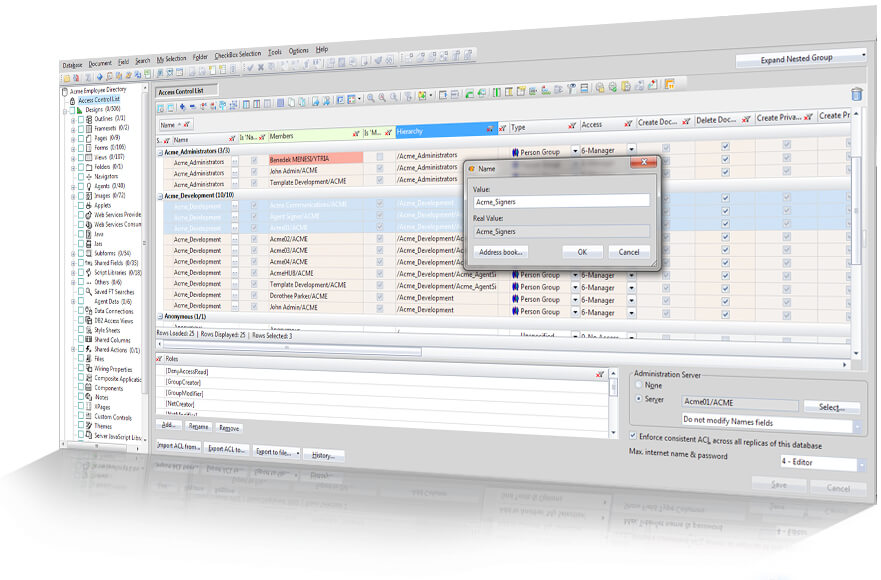Click the Data Connections icon in tree
Viewport: 881px width, 580px height.
coord(89,311)
